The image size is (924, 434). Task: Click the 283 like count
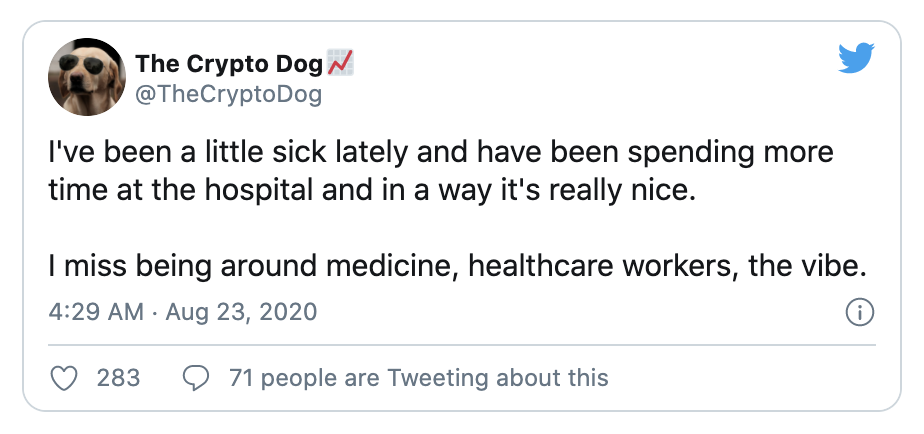118,377
